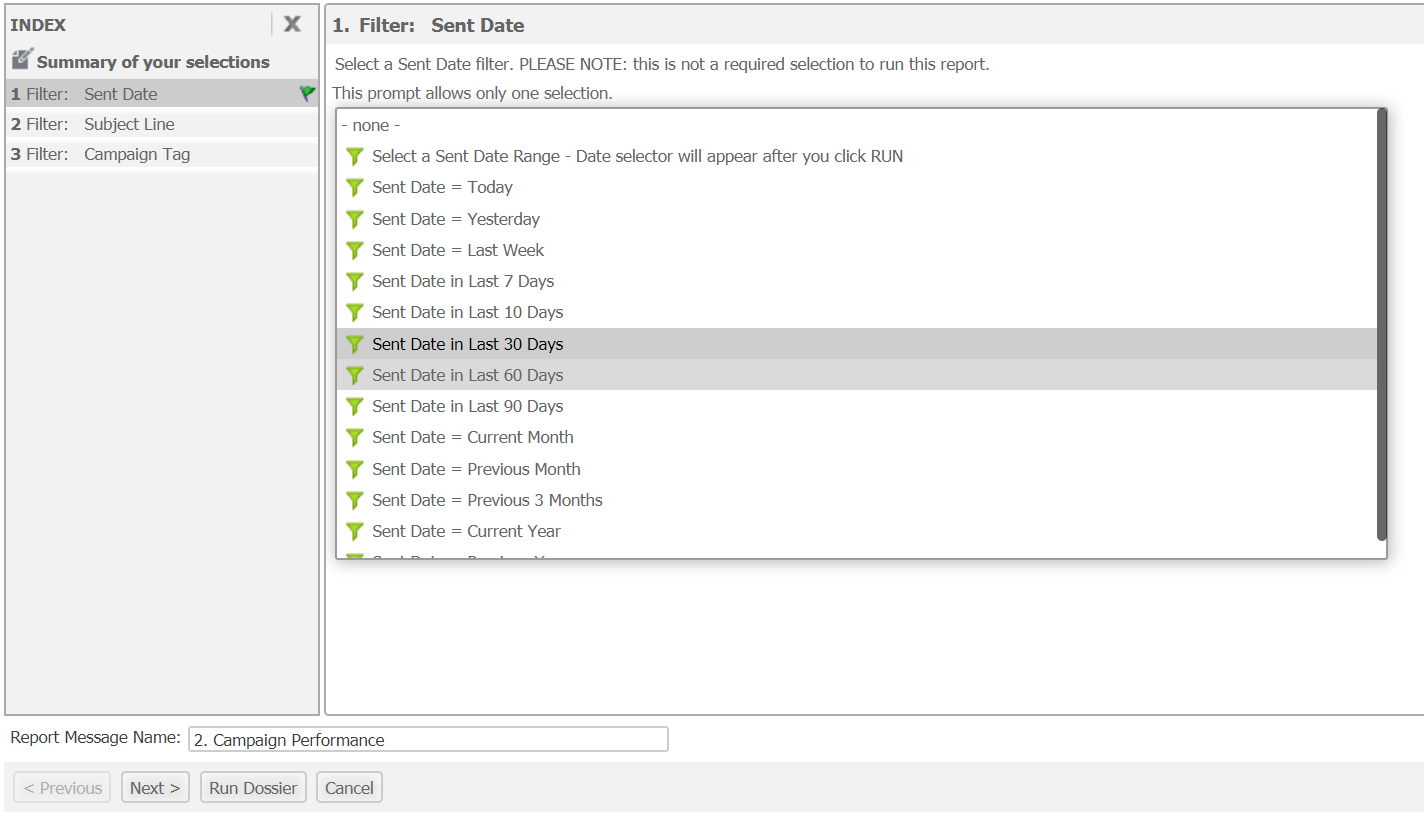This screenshot has width=1424, height=827.
Task: Click the funnel icon beside Sent Date = Today
Action: pos(354,187)
